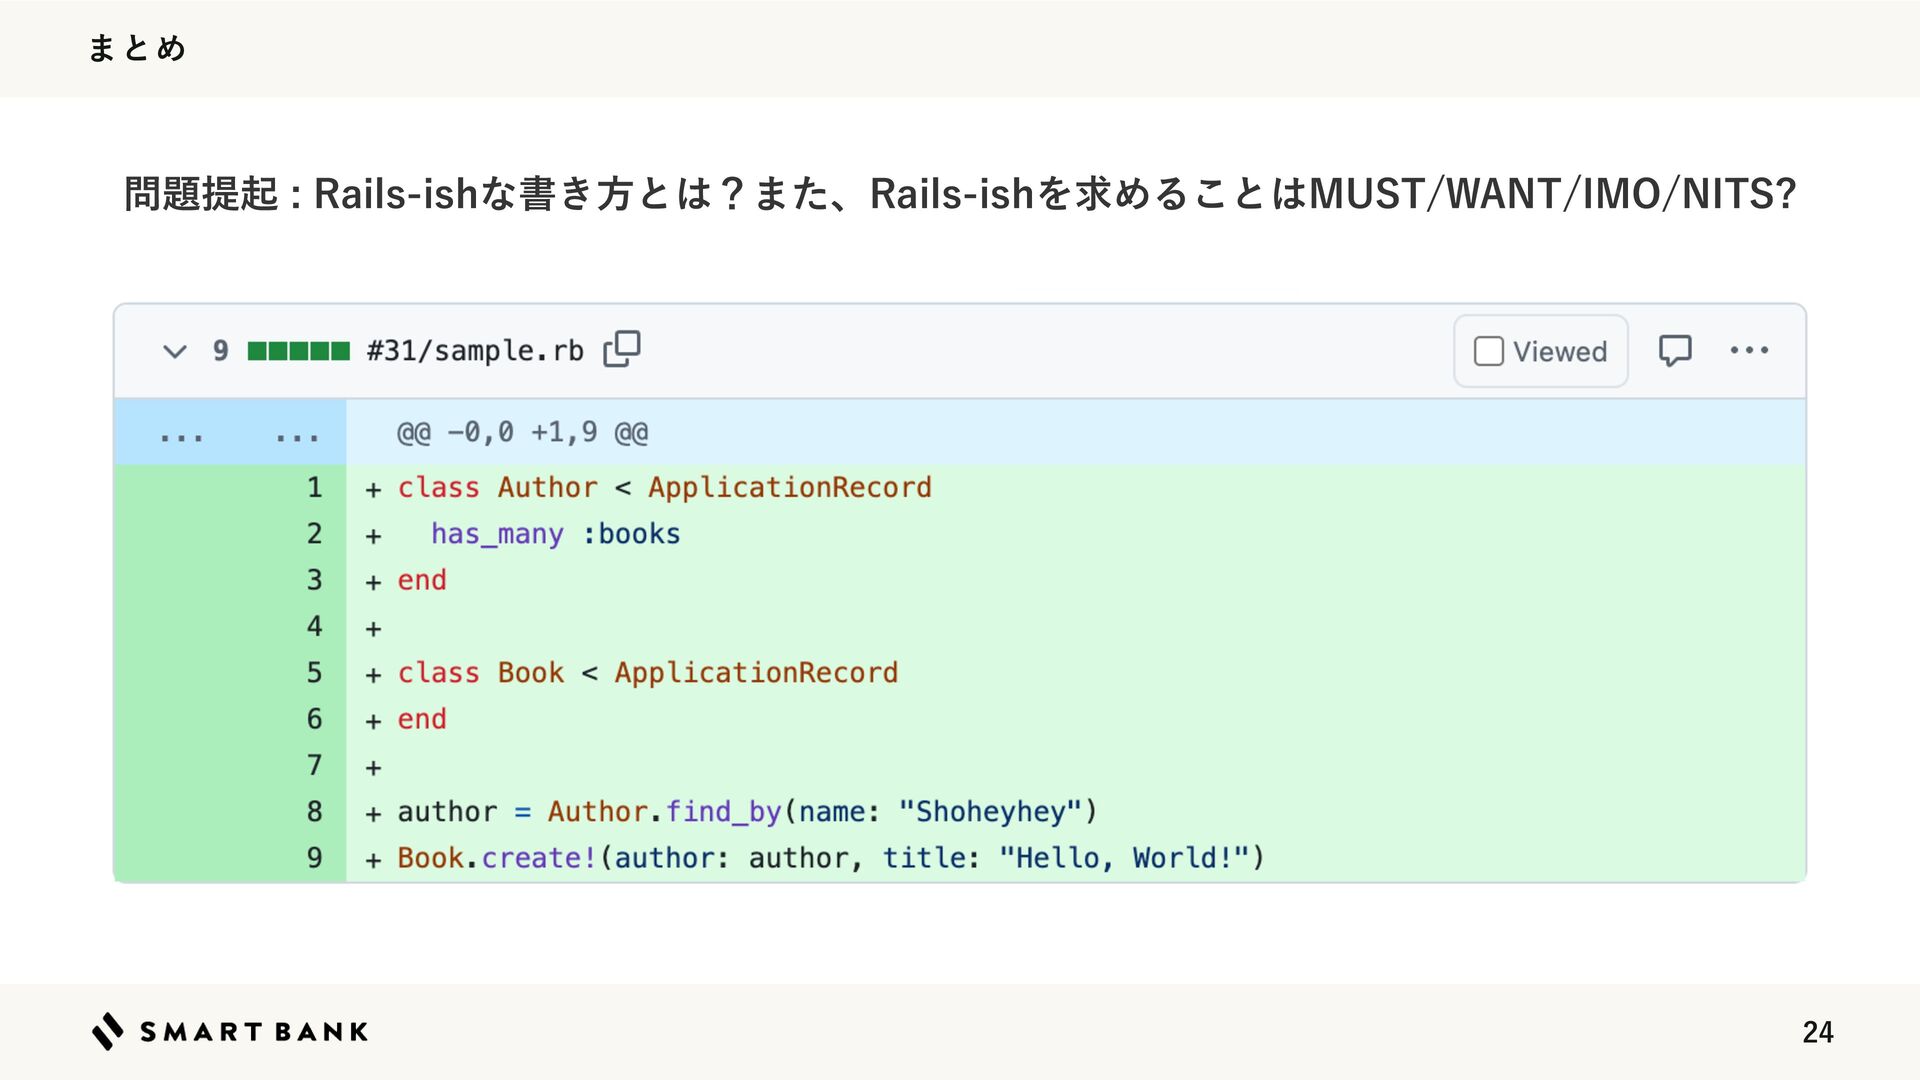Click the hunk header @@ -0,0 +1,9 @@
Image resolution: width=1920 pixels, height=1080 pixels.
(522, 433)
